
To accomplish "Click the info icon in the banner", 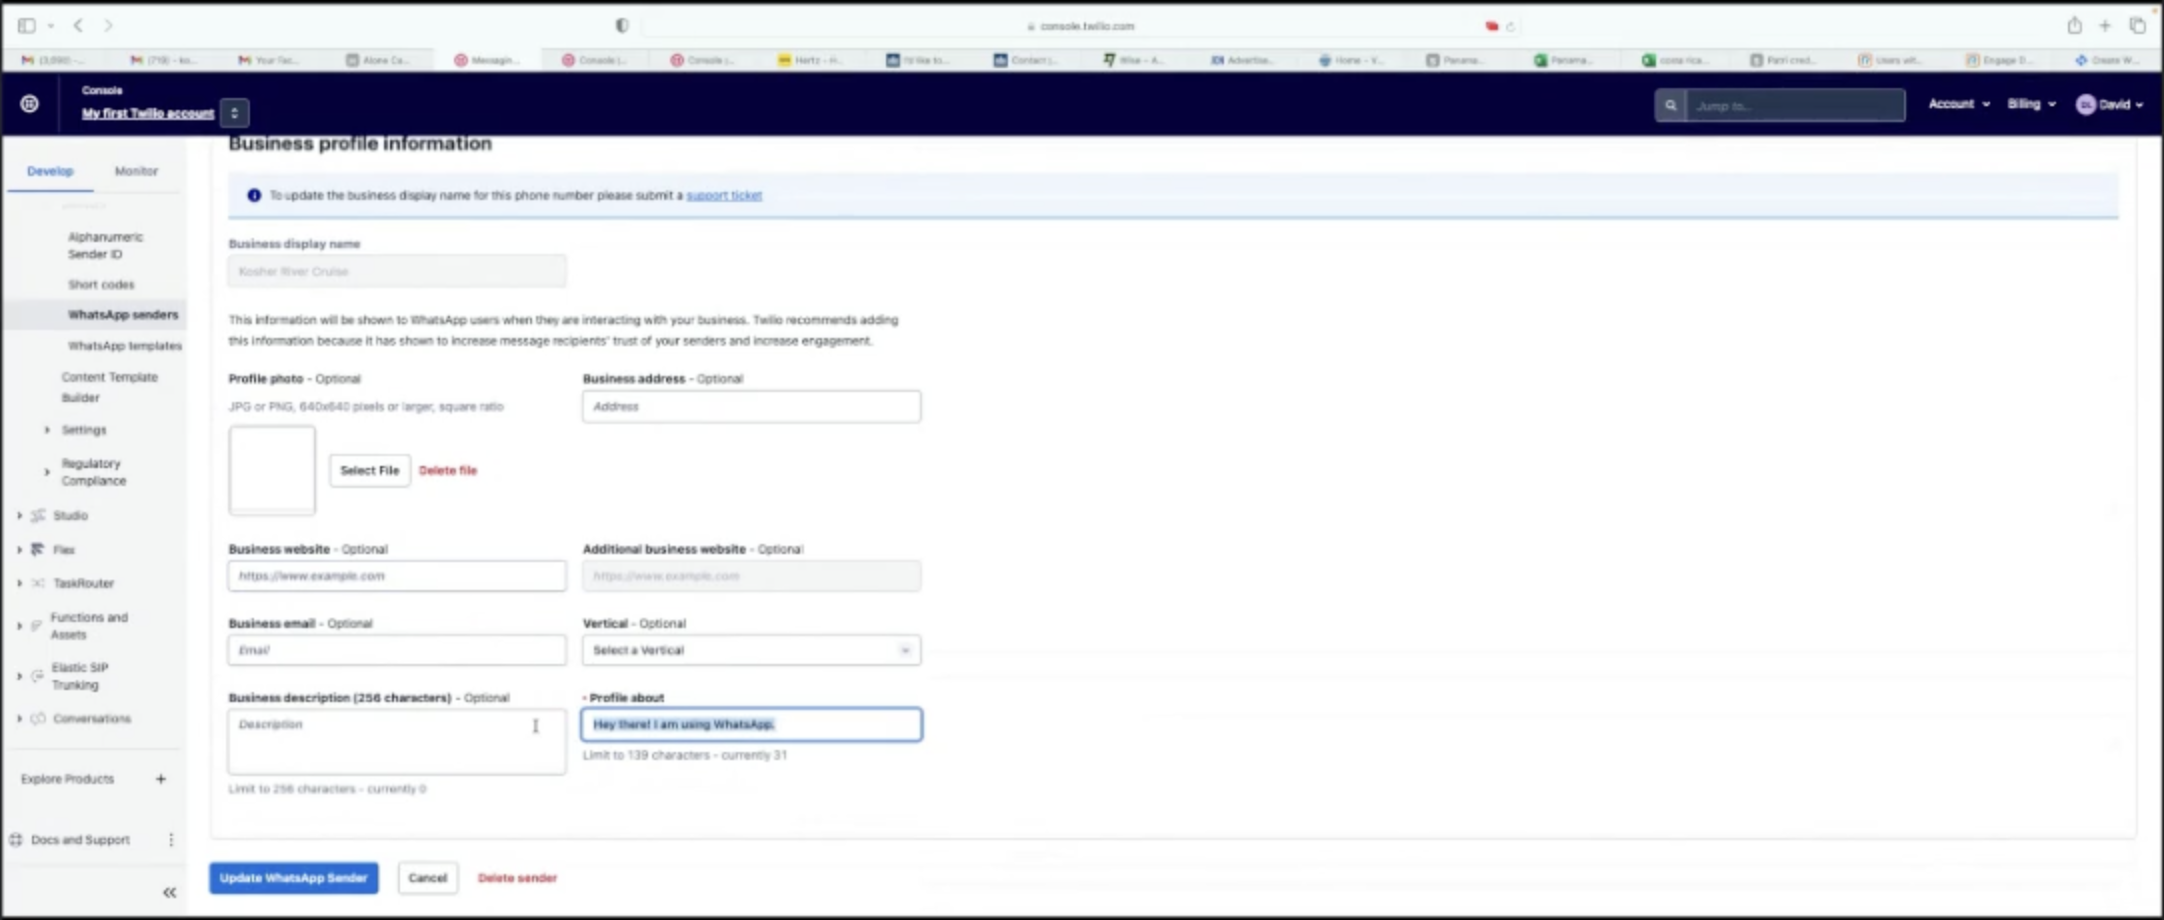I will click(254, 195).
